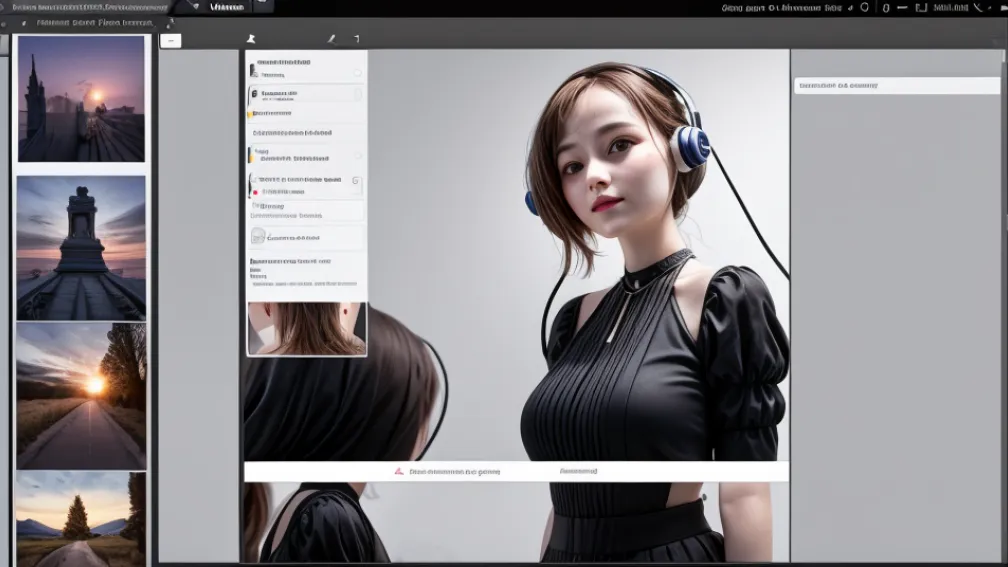This screenshot has width=1008, height=567.
Task: Click the red warning triangle in the bottom bar
Action: [398, 471]
